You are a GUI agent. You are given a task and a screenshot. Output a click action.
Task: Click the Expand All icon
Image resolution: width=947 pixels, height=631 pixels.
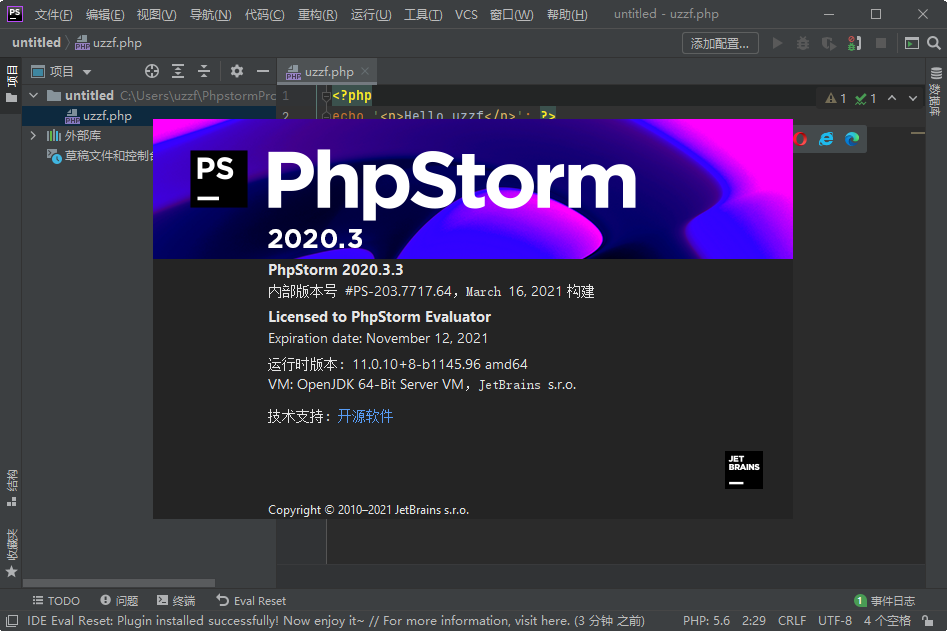pyautogui.click(x=178, y=71)
